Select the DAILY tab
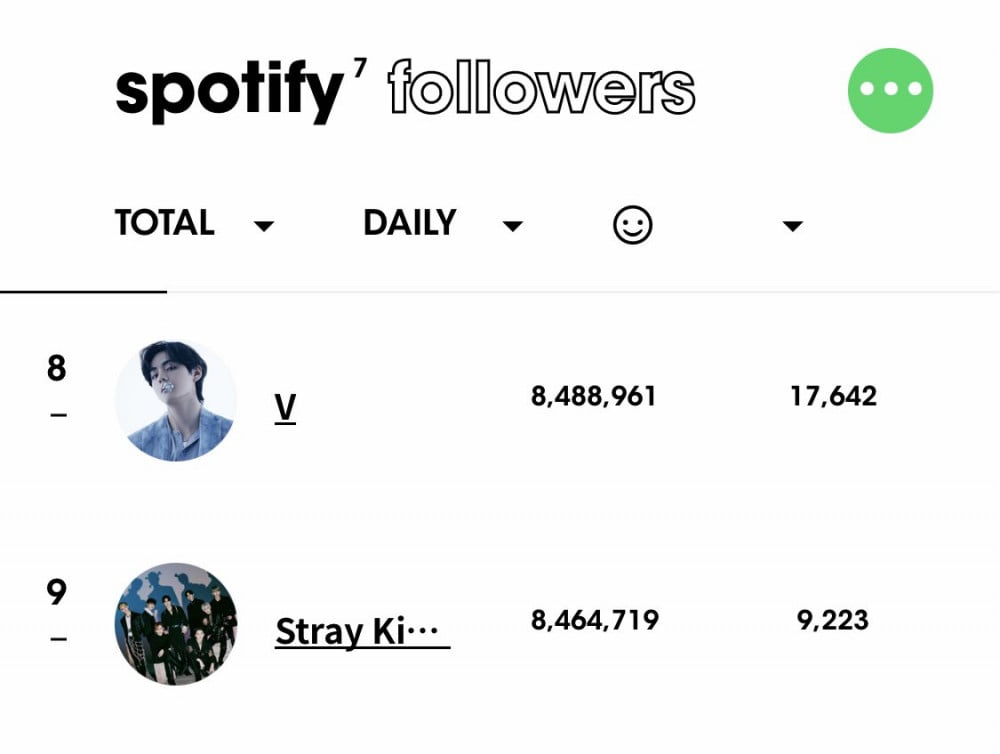Screen dimensions: 1000x754 point(409,223)
